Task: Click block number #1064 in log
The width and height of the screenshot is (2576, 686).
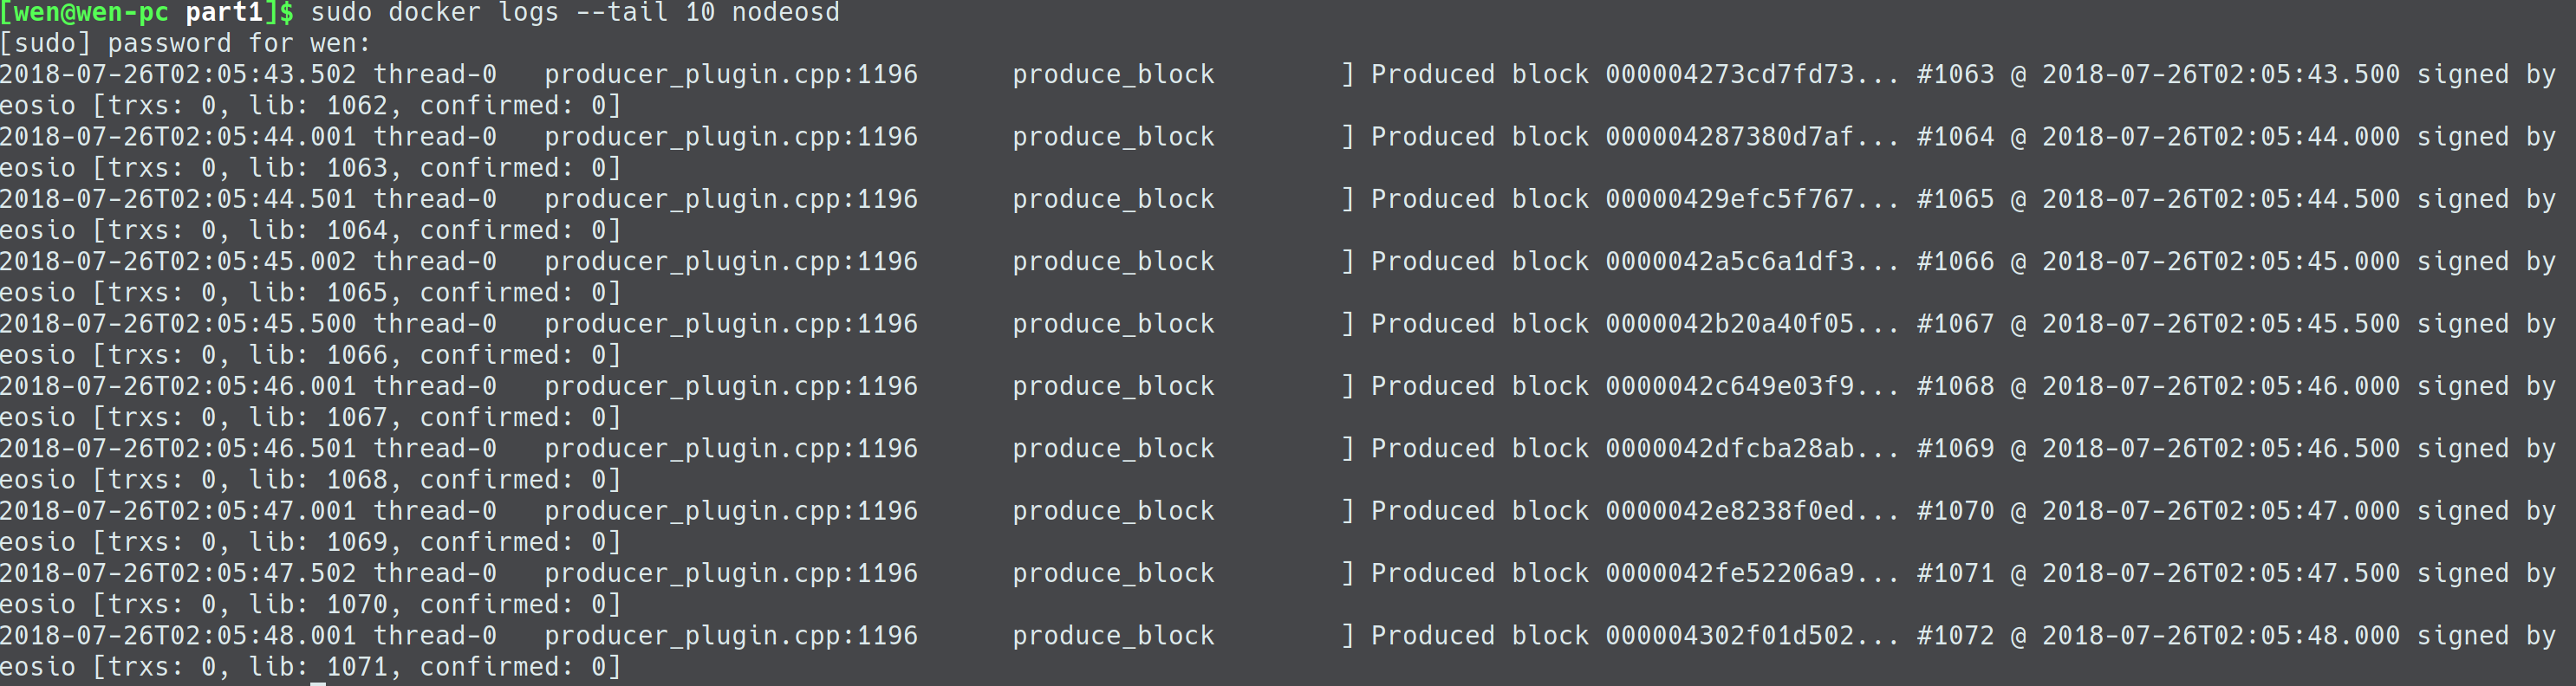Action: pyautogui.click(x=1955, y=137)
